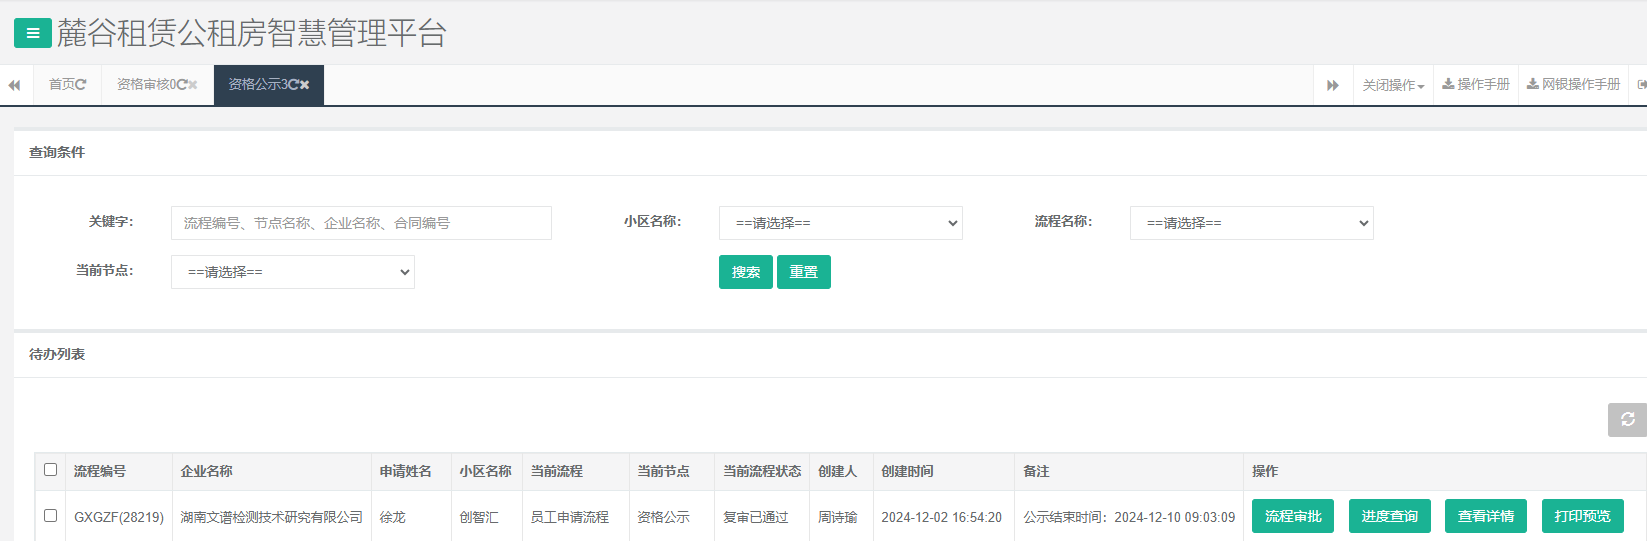Download the 网银操作手册 manual
Image resolution: width=1647 pixels, height=541 pixels.
pos(1573,85)
